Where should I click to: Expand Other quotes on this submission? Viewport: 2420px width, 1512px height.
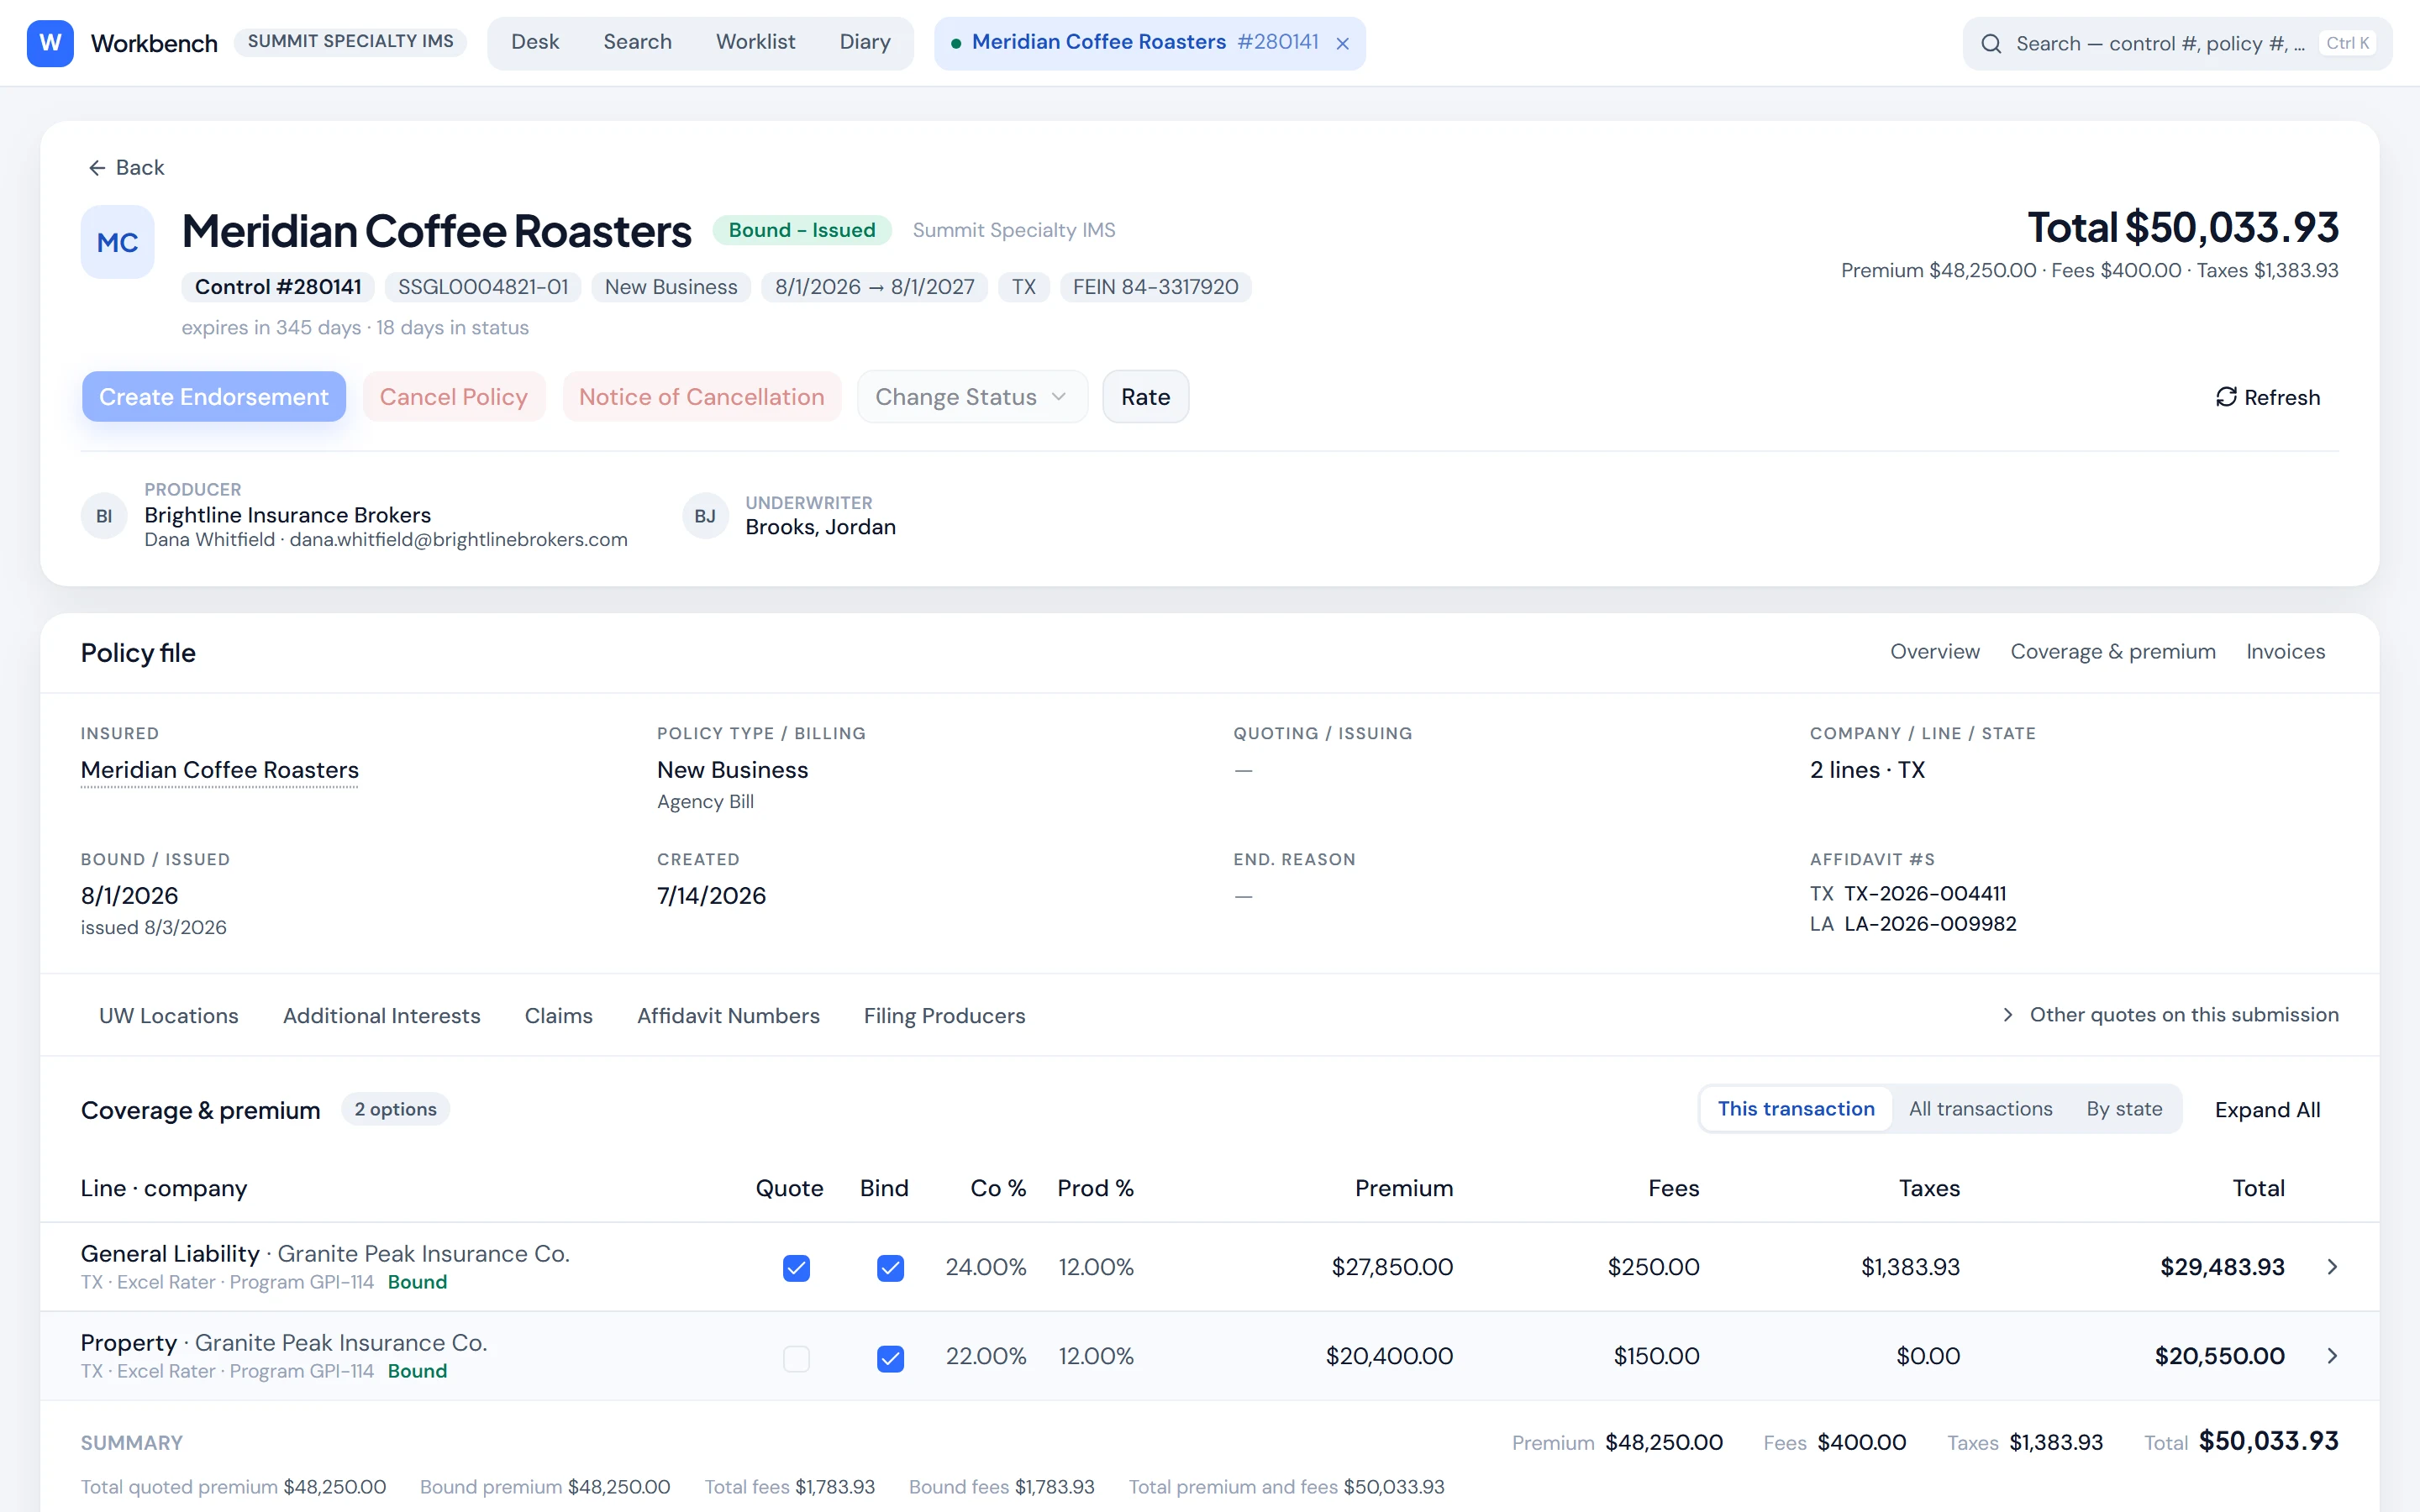click(x=2170, y=1015)
